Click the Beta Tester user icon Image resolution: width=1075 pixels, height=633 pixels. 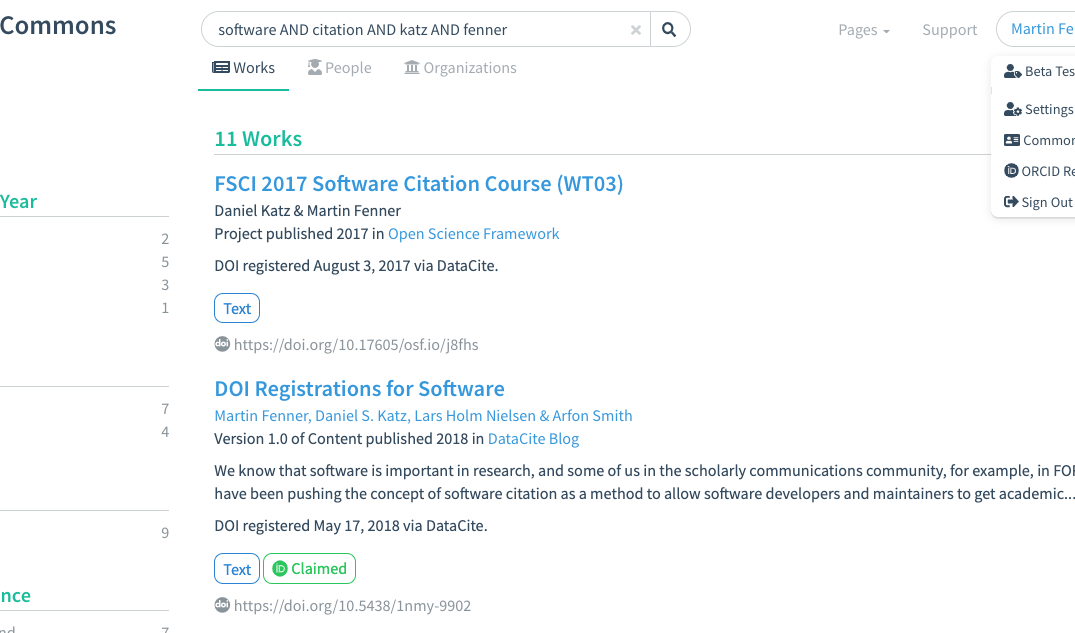(x=1012, y=72)
